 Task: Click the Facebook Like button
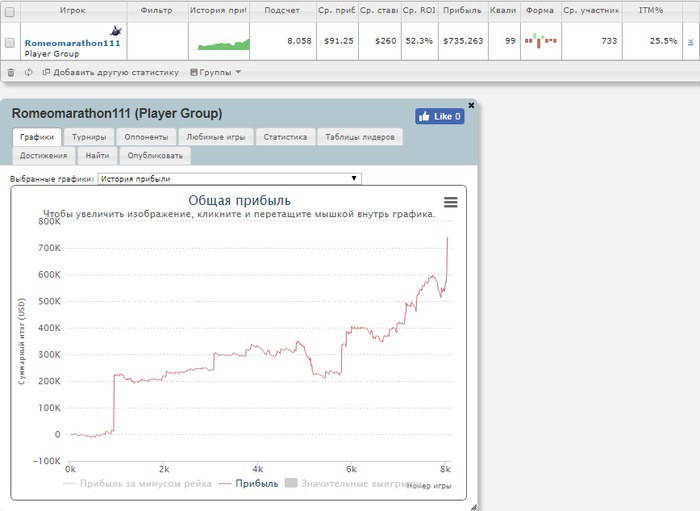pos(440,116)
